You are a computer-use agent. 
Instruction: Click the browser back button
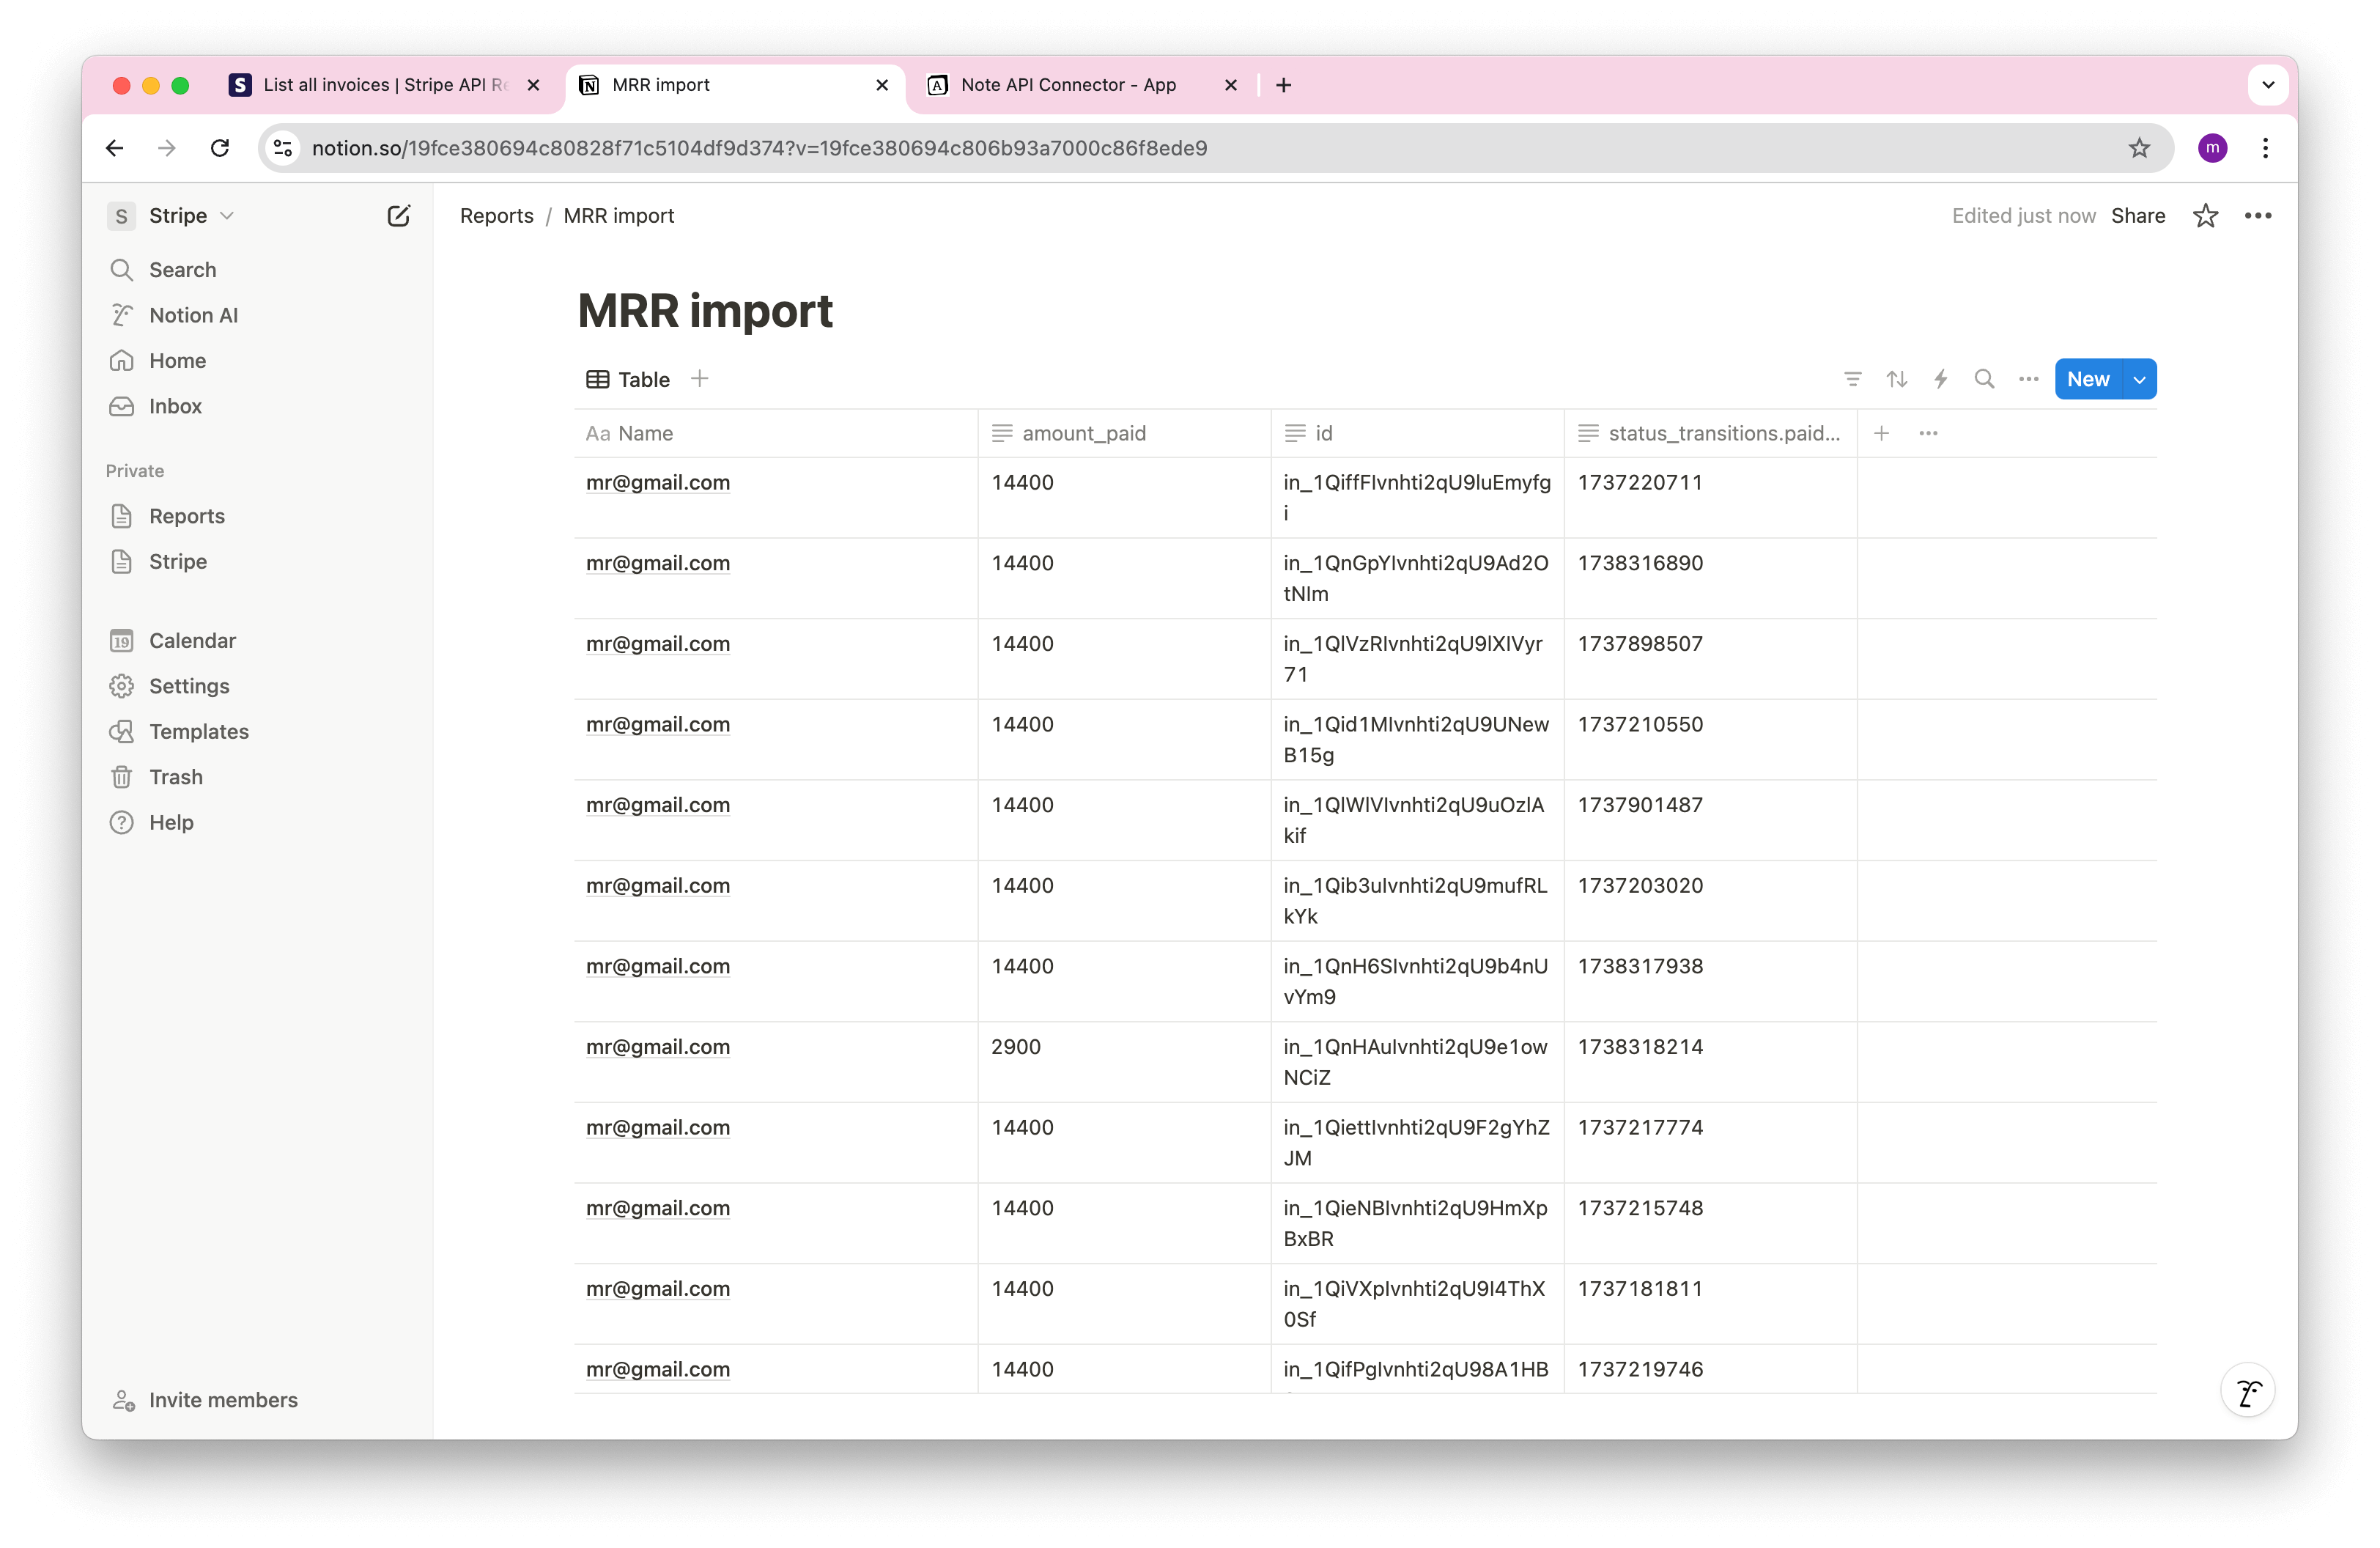click(115, 148)
